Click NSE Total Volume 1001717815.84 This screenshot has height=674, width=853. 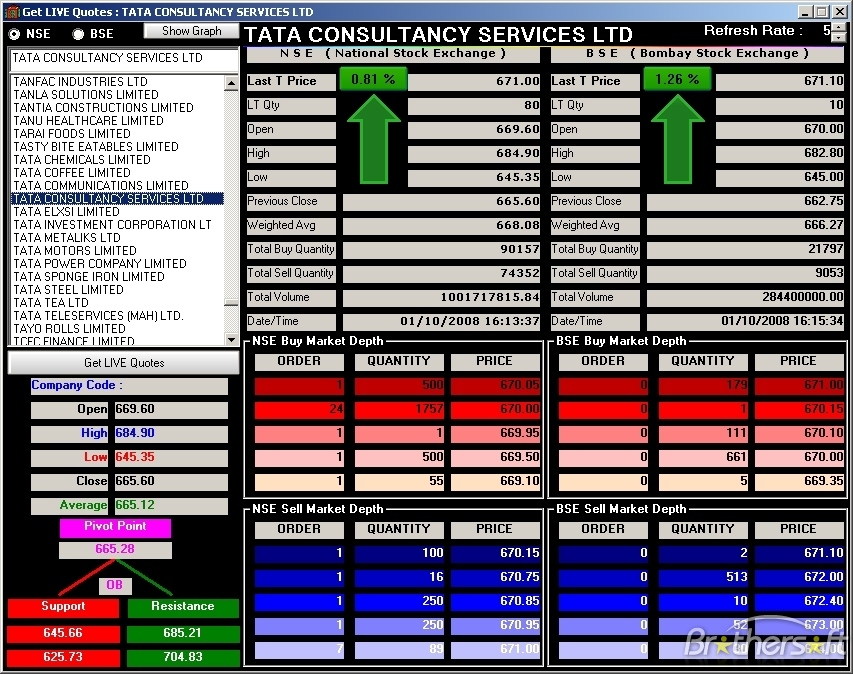coord(441,298)
